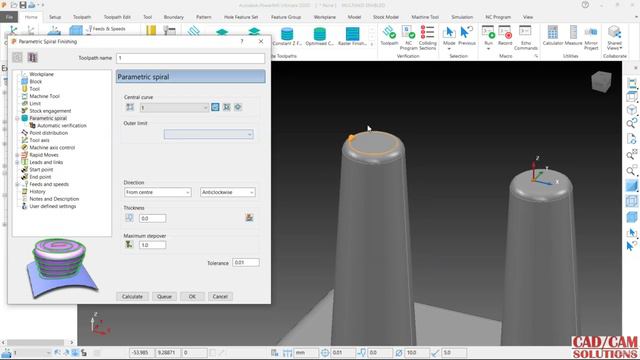Open the Simulation ribbon tab
This screenshot has width=640, height=360.
click(x=462, y=17)
